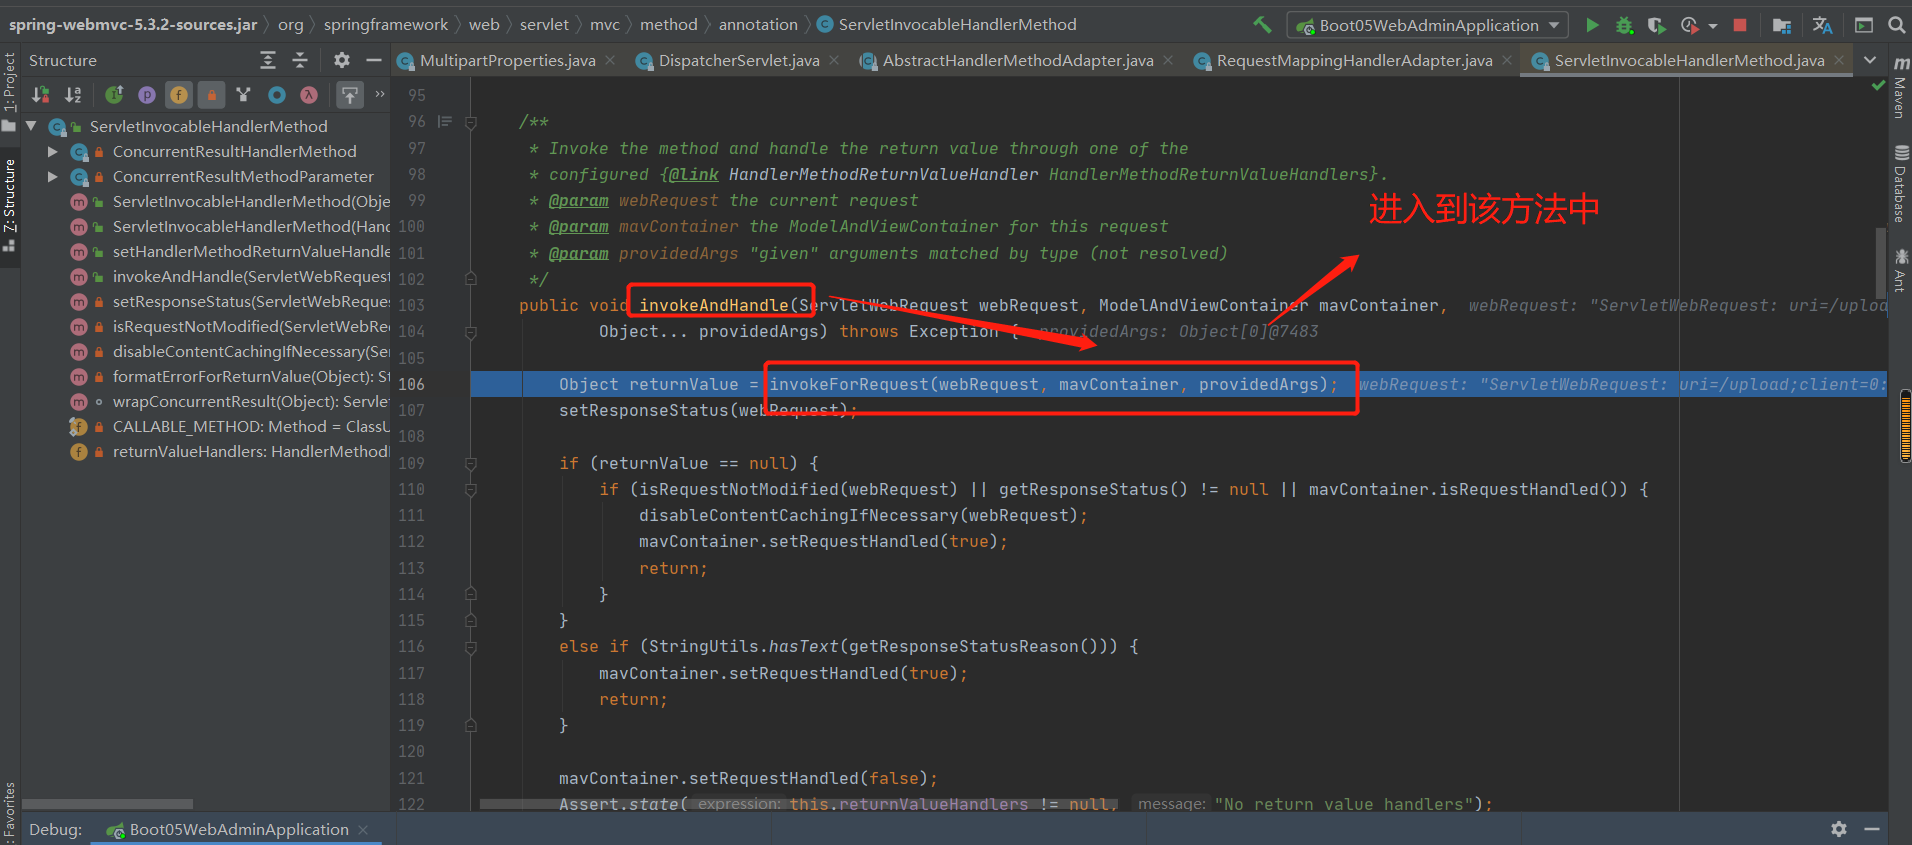The height and width of the screenshot is (845, 1912).
Task: Click the line 106 gutter number
Action: [x=411, y=384]
